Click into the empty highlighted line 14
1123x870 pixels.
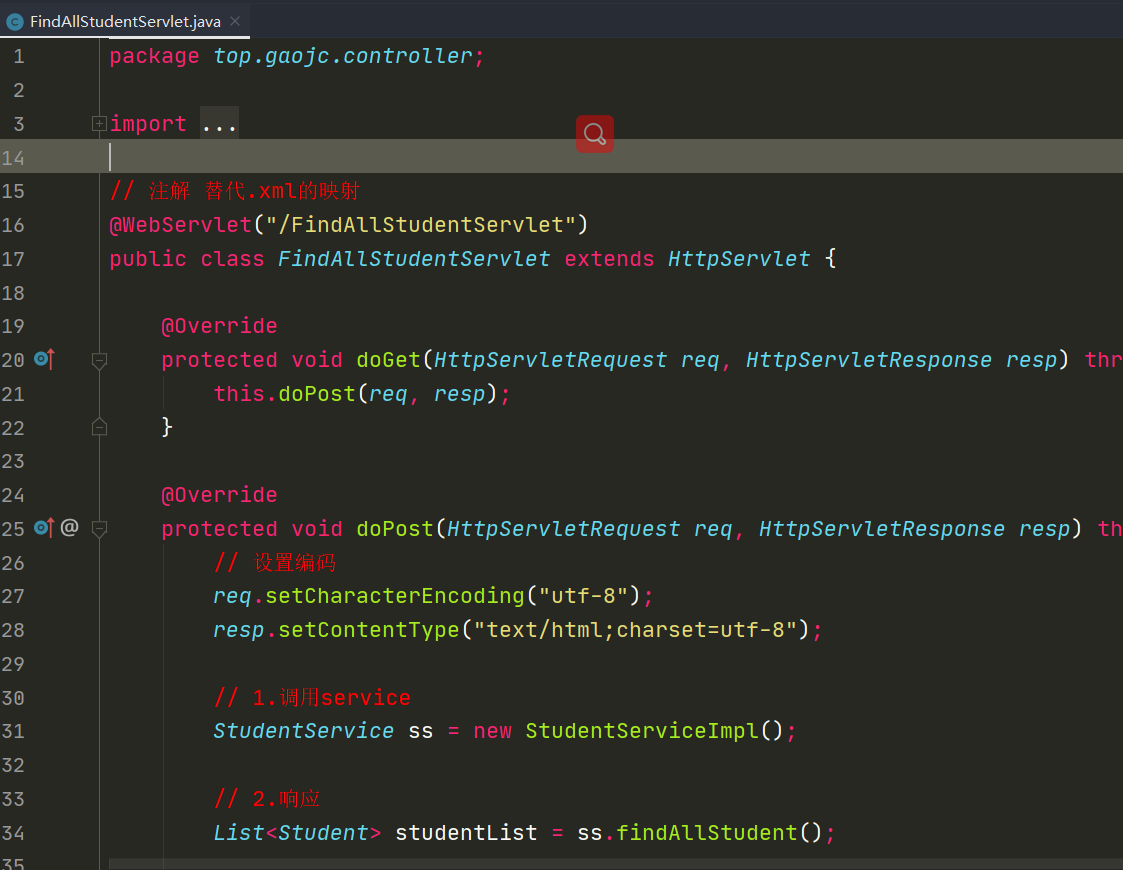pyautogui.click(x=300, y=157)
